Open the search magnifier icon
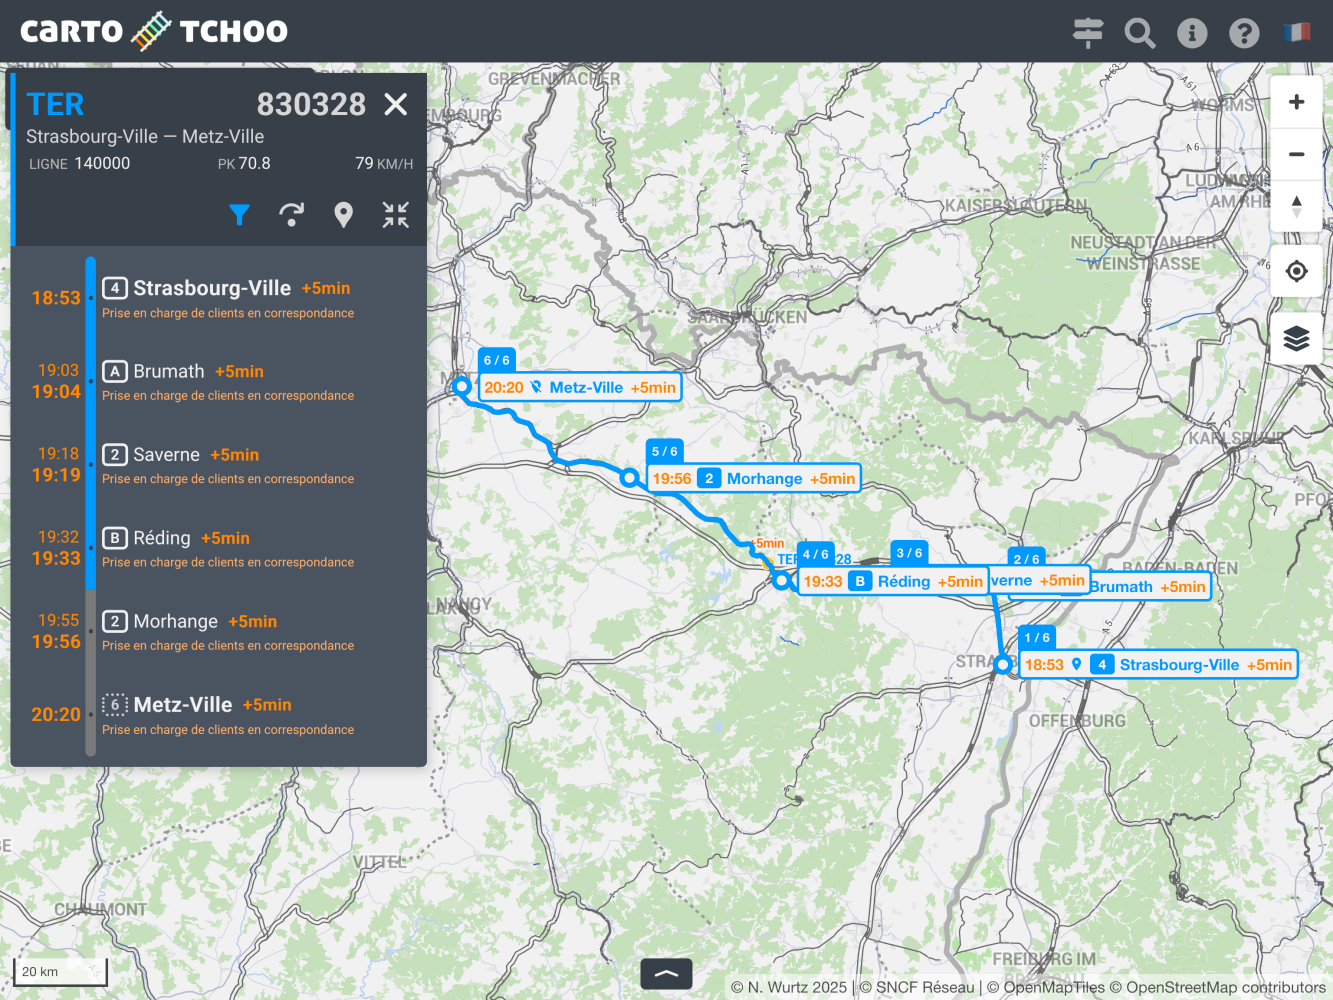The width and height of the screenshot is (1333, 1000). 1139,33
